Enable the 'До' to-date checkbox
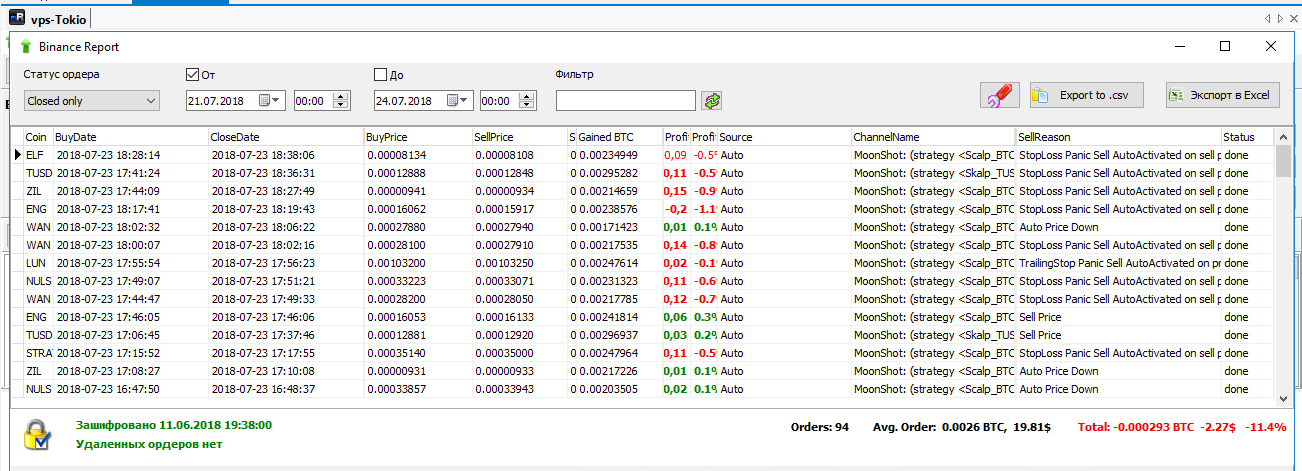 380,74
